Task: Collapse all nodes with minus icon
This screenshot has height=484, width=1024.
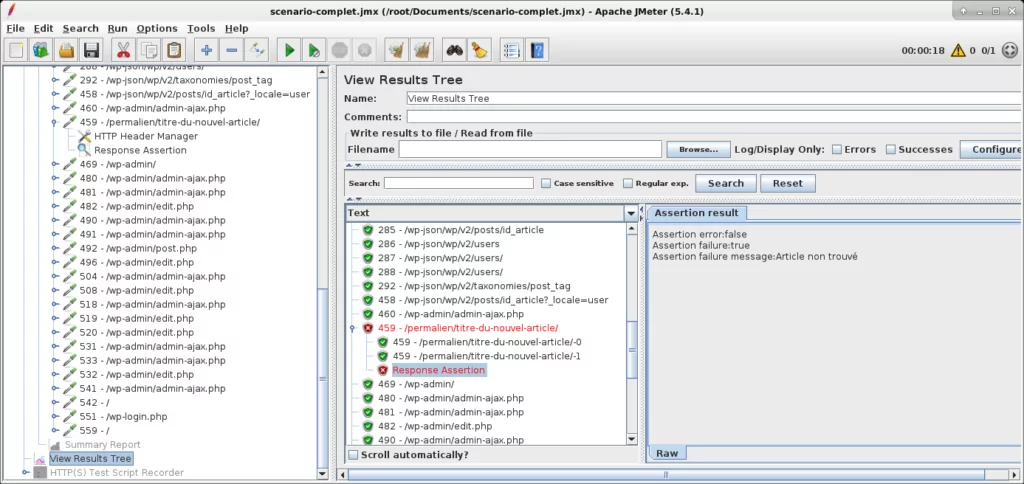Action: point(231,50)
